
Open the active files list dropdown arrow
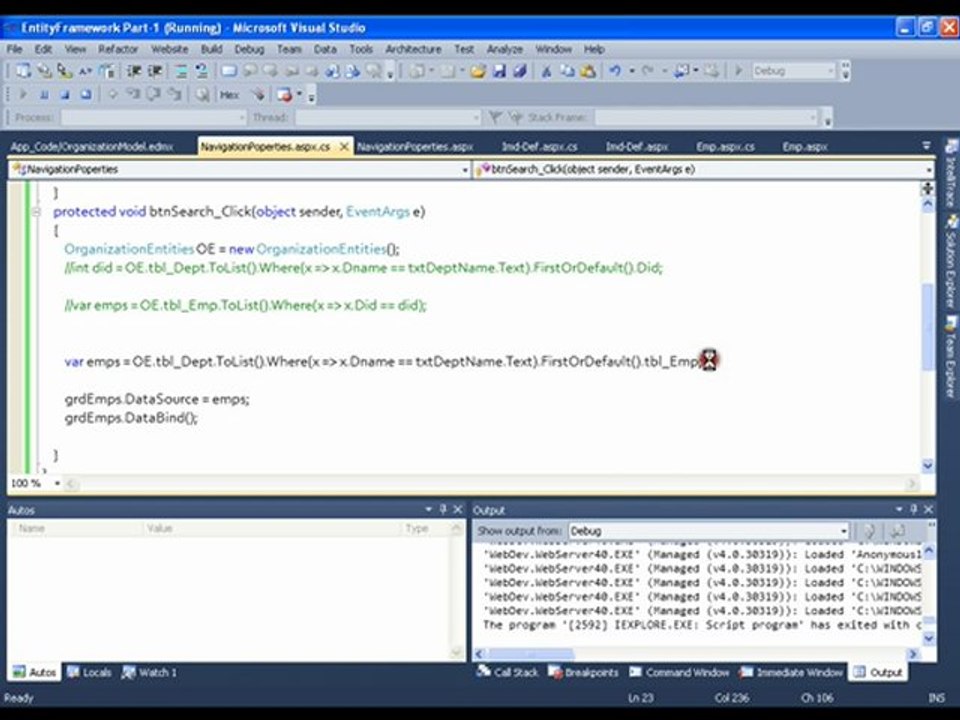pos(926,146)
